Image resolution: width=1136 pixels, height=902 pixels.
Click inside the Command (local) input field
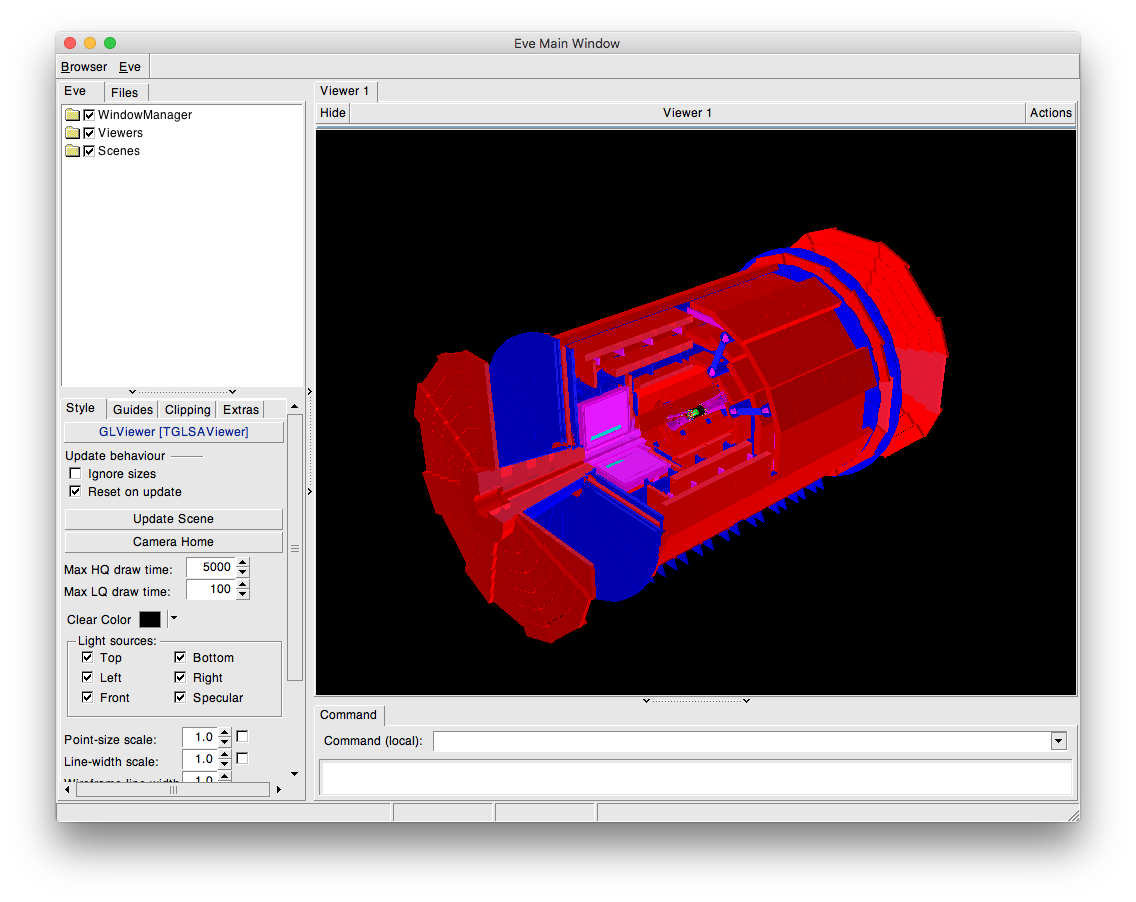(x=740, y=741)
